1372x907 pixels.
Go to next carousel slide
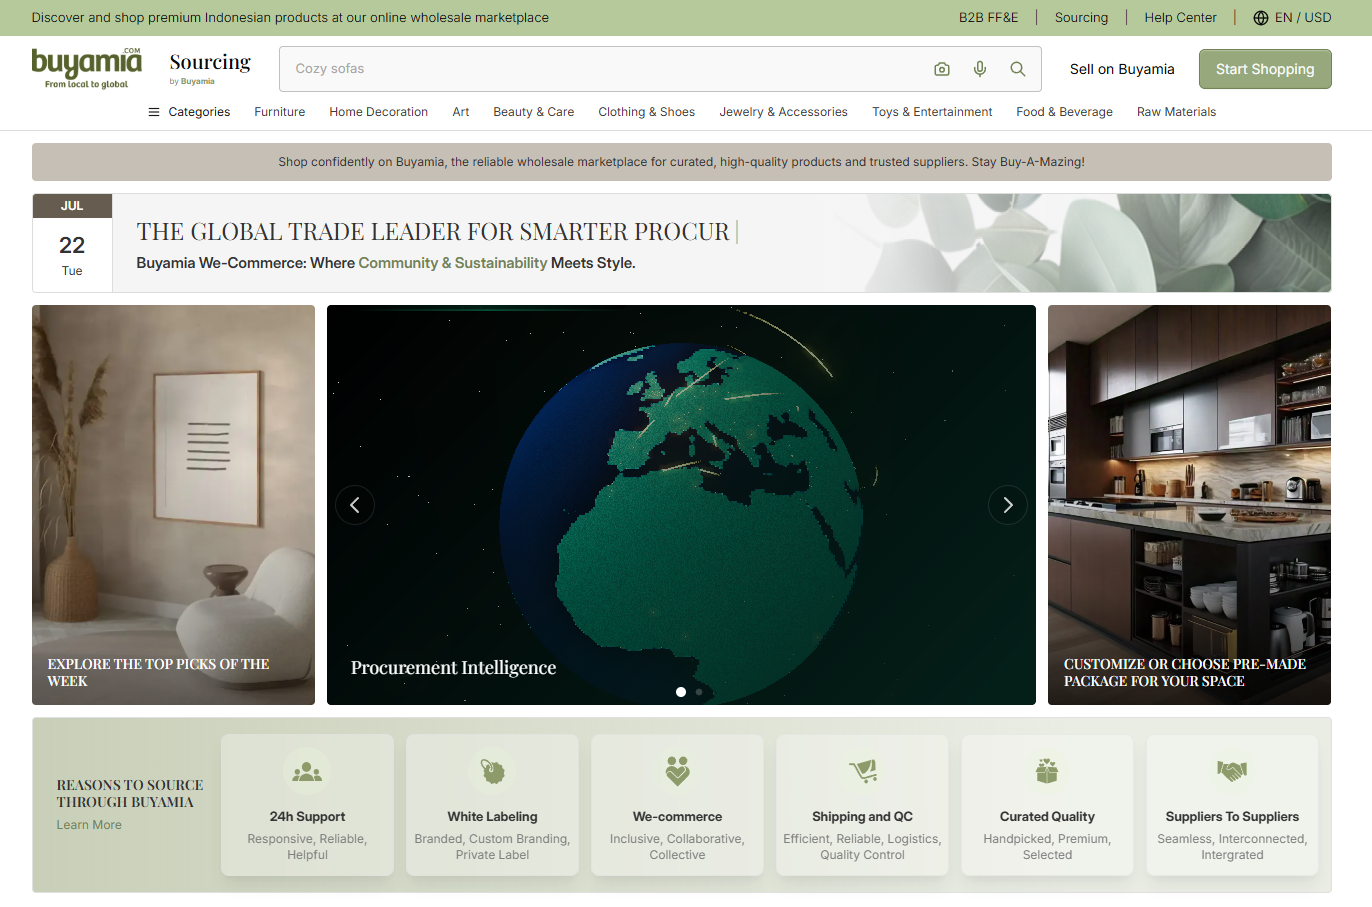pyautogui.click(x=1008, y=505)
